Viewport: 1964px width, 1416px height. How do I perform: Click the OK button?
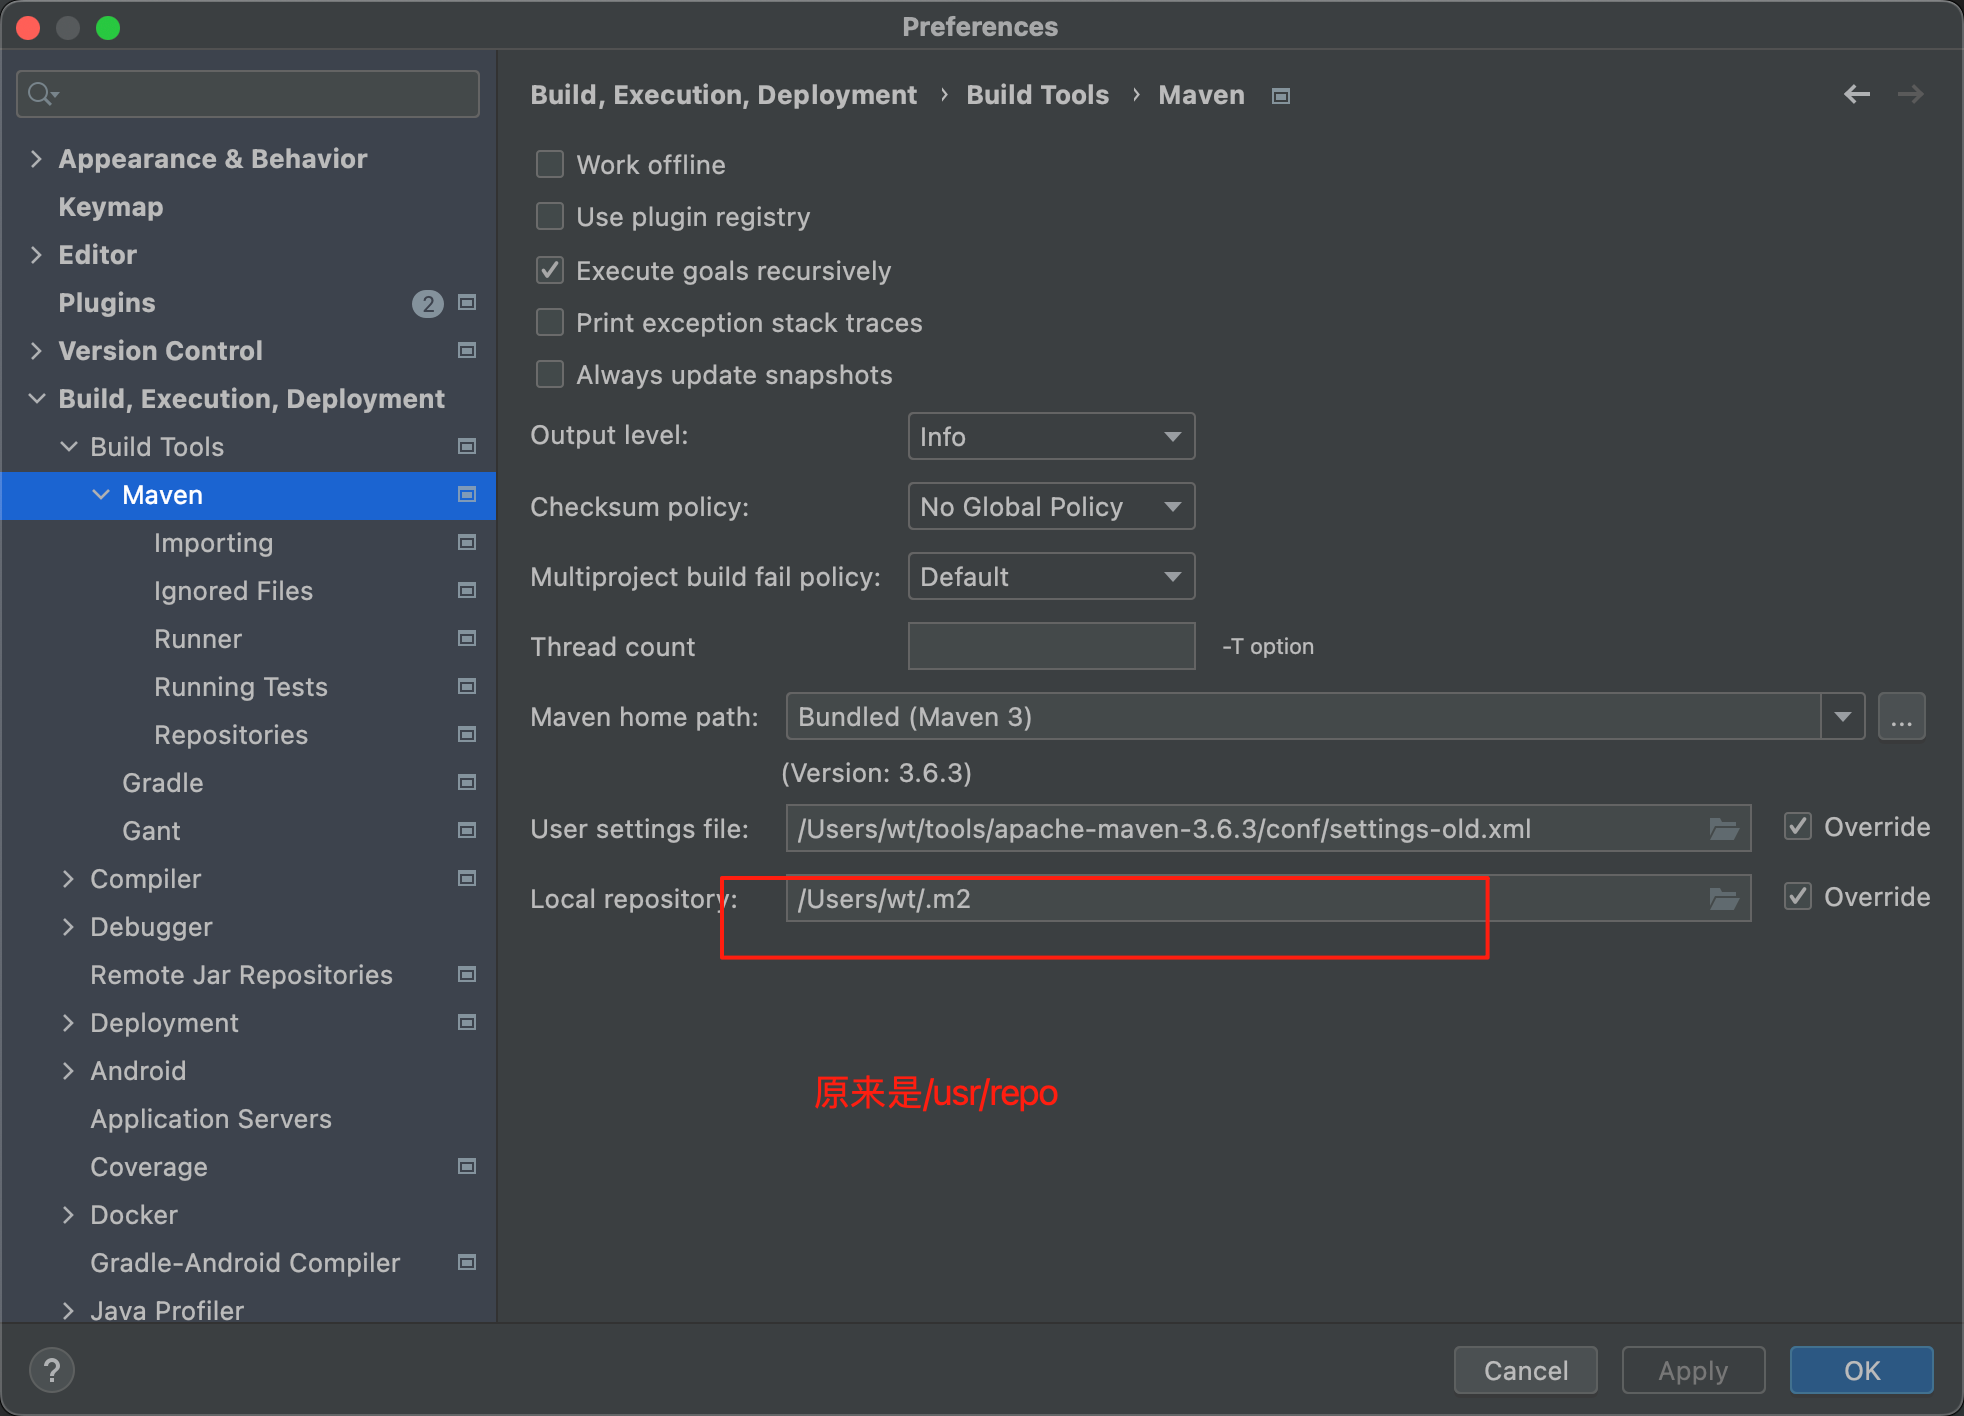[1861, 1370]
